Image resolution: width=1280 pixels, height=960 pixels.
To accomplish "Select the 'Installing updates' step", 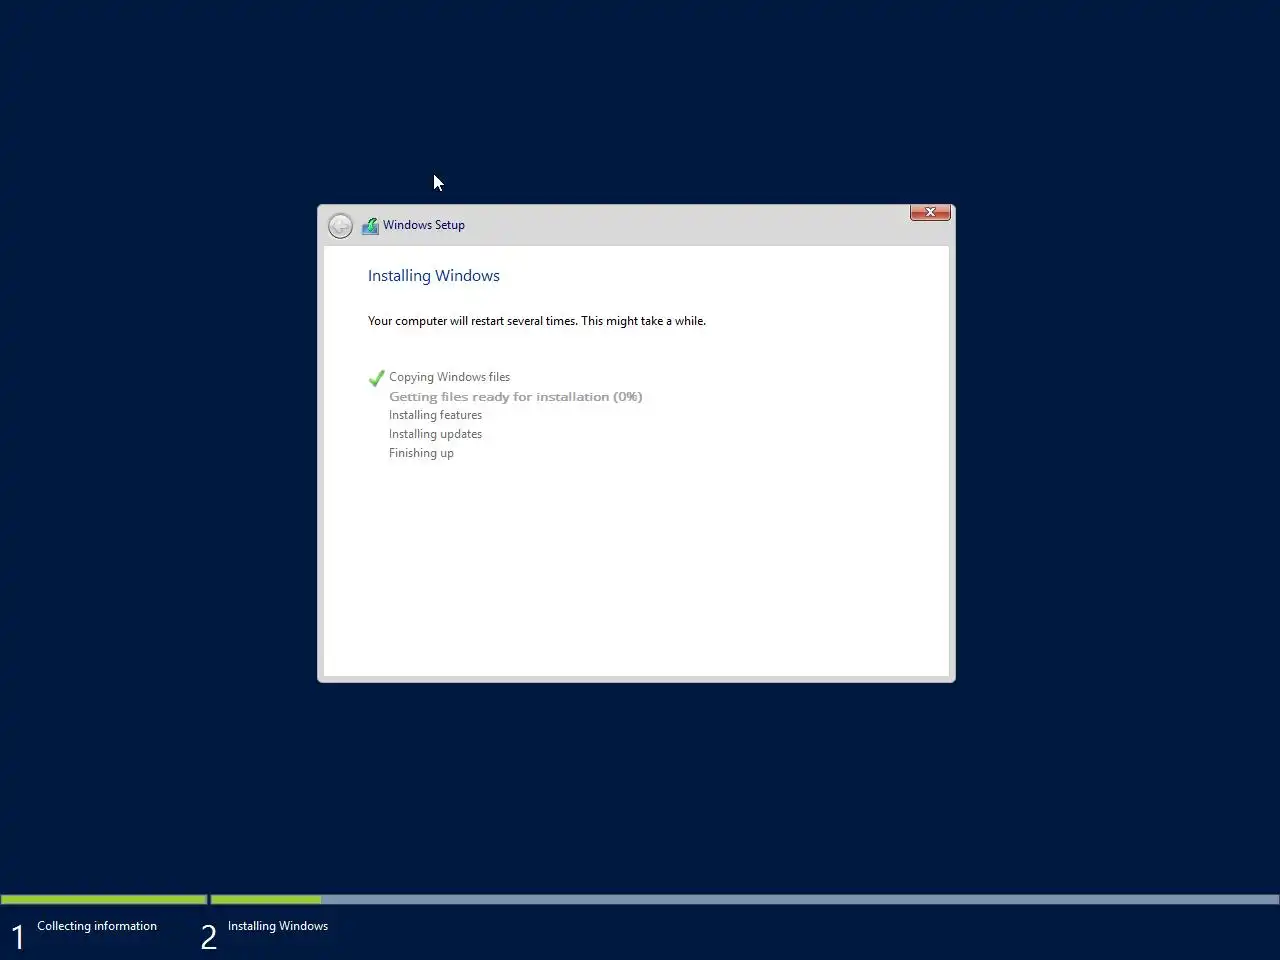I will pos(435,434).
